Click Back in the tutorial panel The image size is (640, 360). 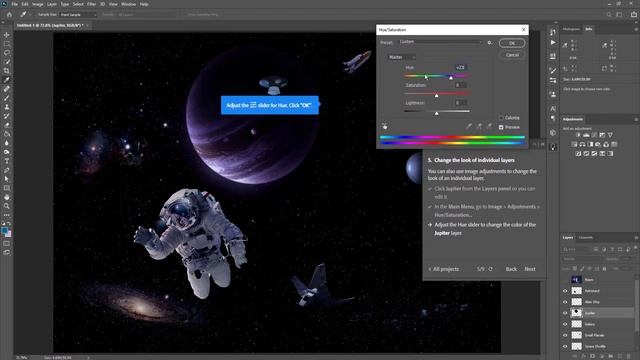coord(511,269)
